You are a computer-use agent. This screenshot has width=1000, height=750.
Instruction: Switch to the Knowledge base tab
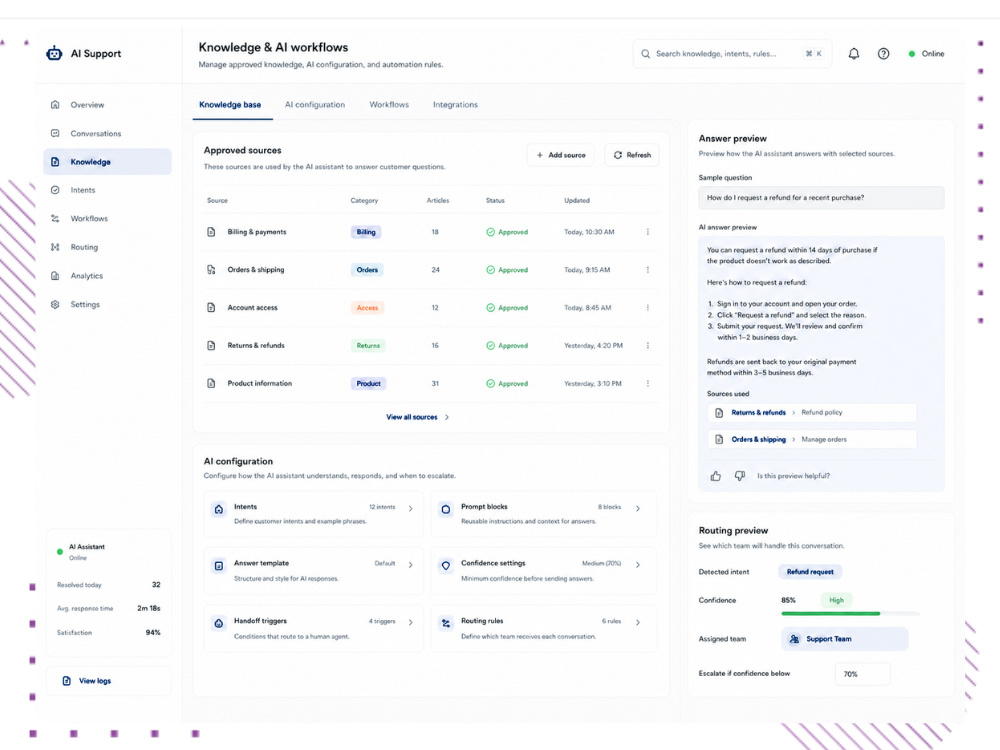(x=230, y=105)
